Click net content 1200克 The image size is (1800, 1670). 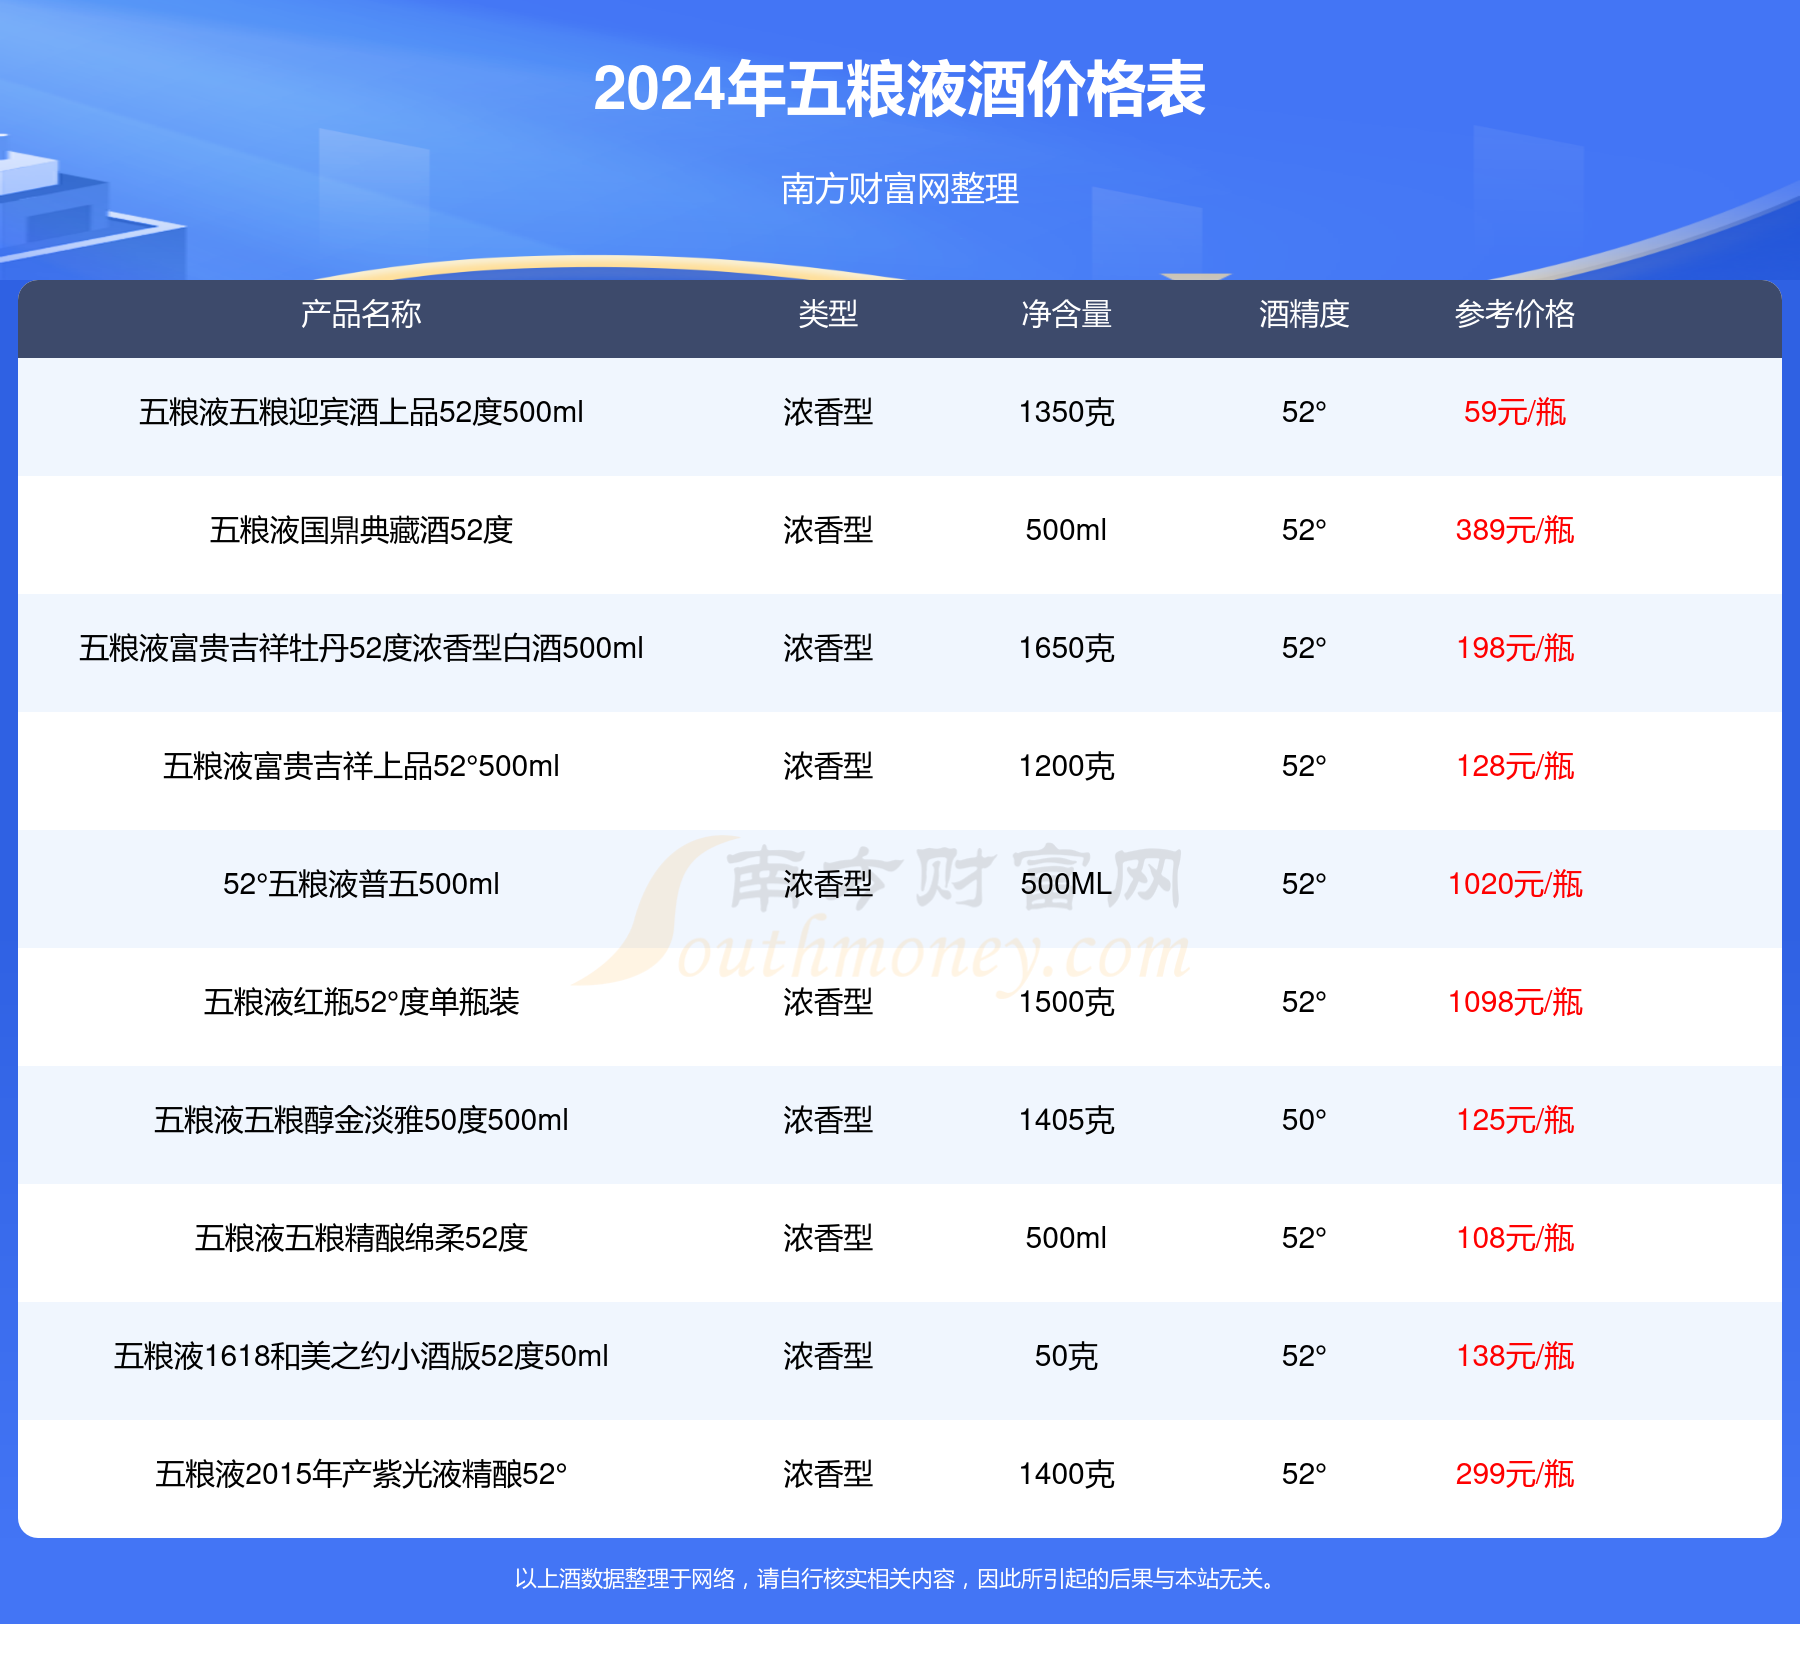1066,766
